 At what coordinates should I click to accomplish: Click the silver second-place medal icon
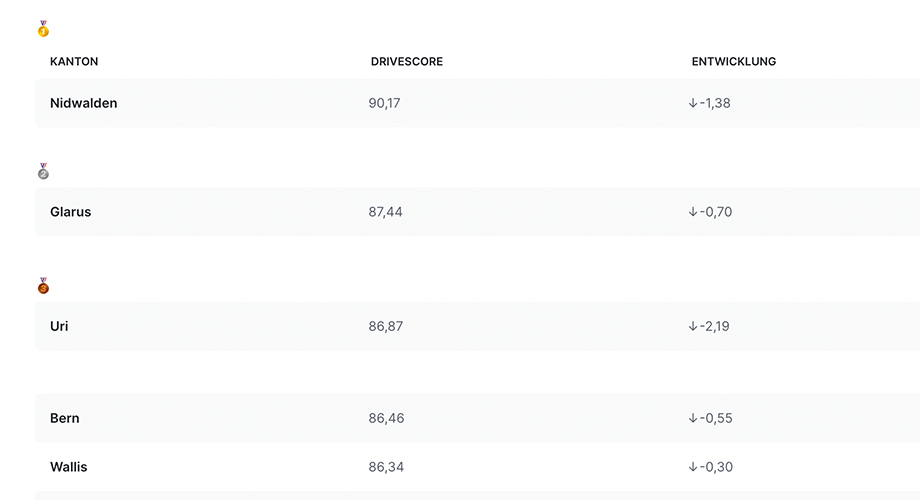[43, 171]
